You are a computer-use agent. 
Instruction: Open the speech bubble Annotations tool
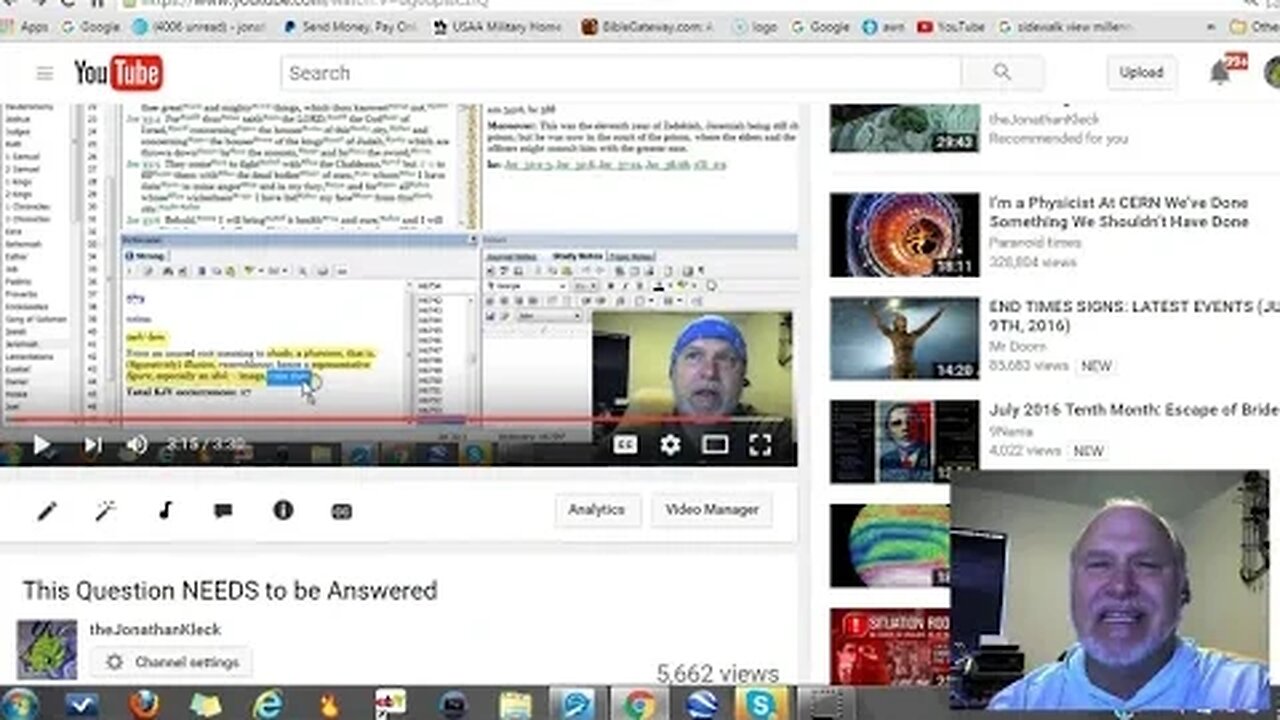[223, 511]
